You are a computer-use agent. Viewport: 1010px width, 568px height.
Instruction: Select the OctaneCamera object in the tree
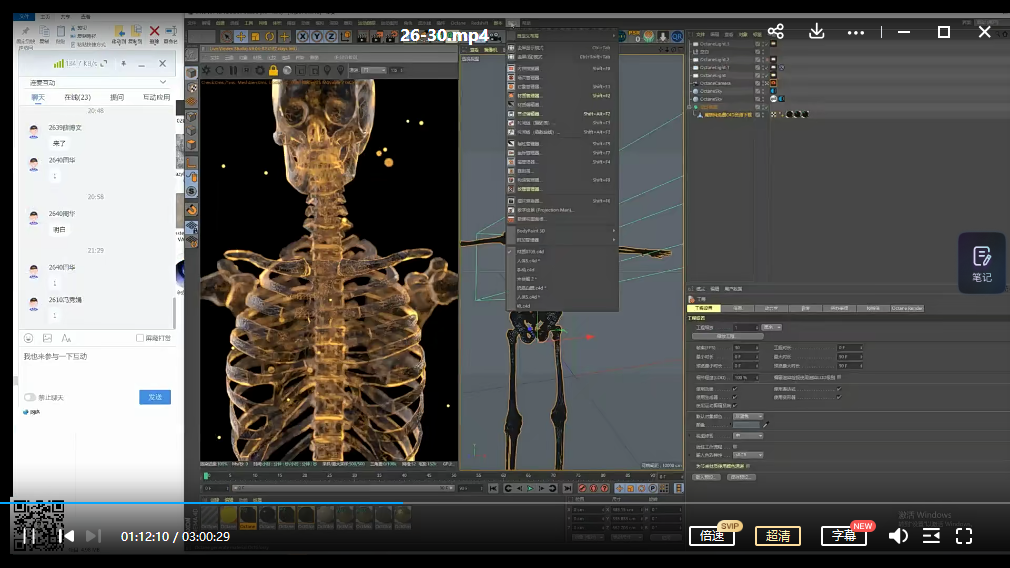(x=716, y=83)
